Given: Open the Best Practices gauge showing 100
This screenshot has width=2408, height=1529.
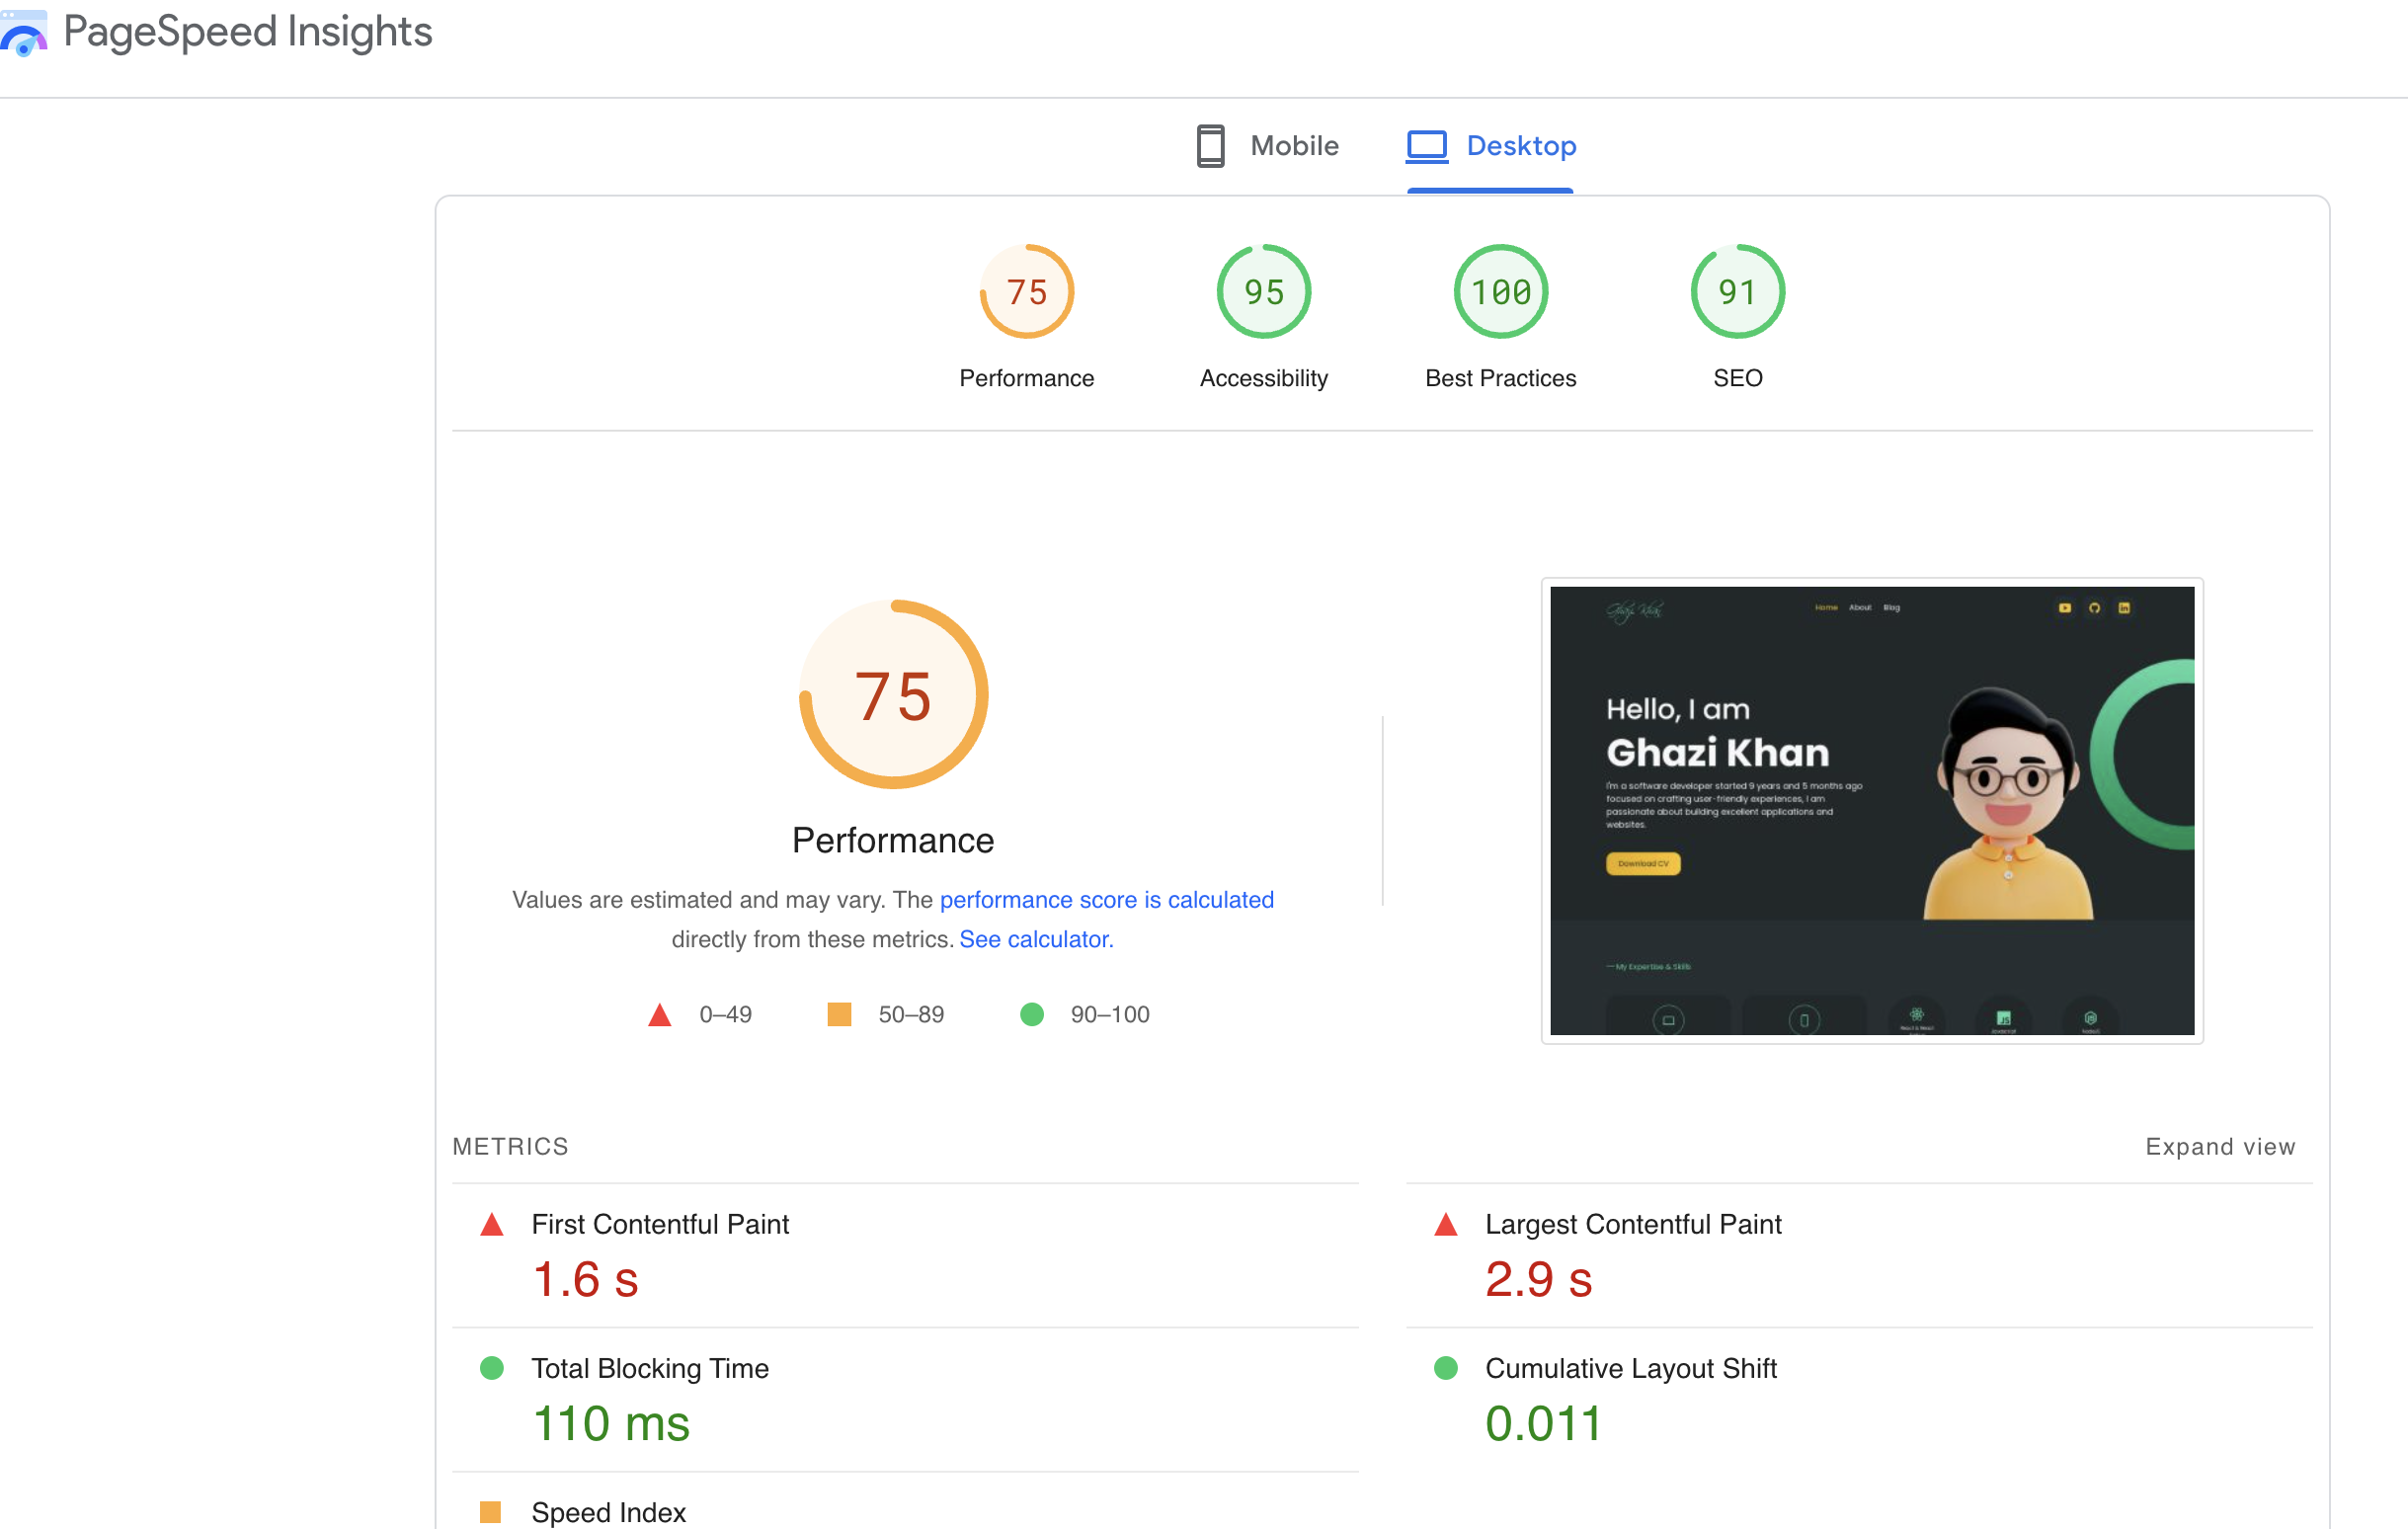Looking at the screenshot, I should point(1500,292).
